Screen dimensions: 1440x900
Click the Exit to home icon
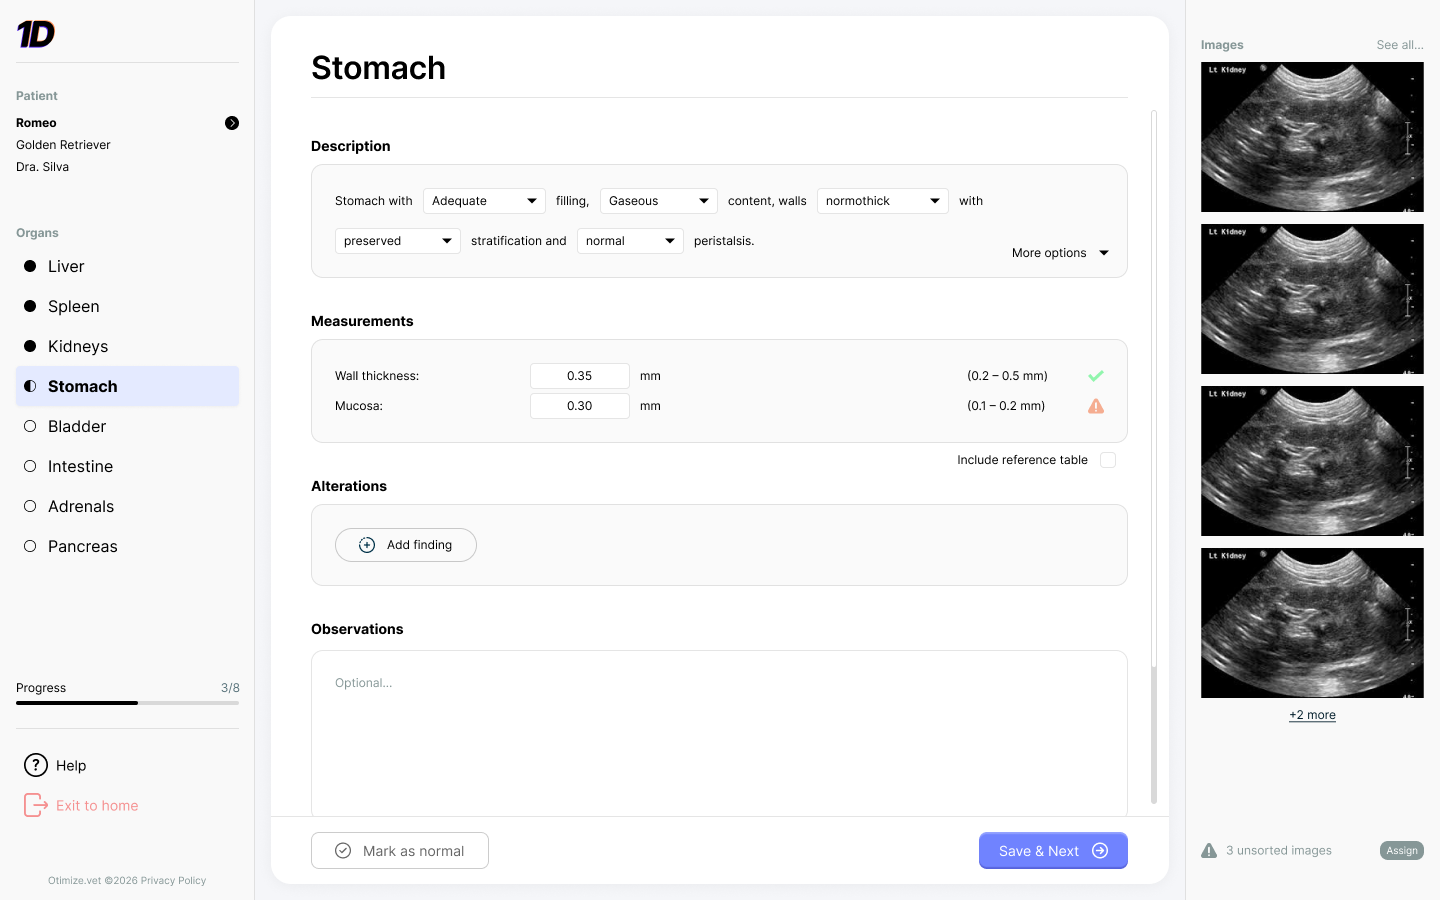tap(36, 805)
